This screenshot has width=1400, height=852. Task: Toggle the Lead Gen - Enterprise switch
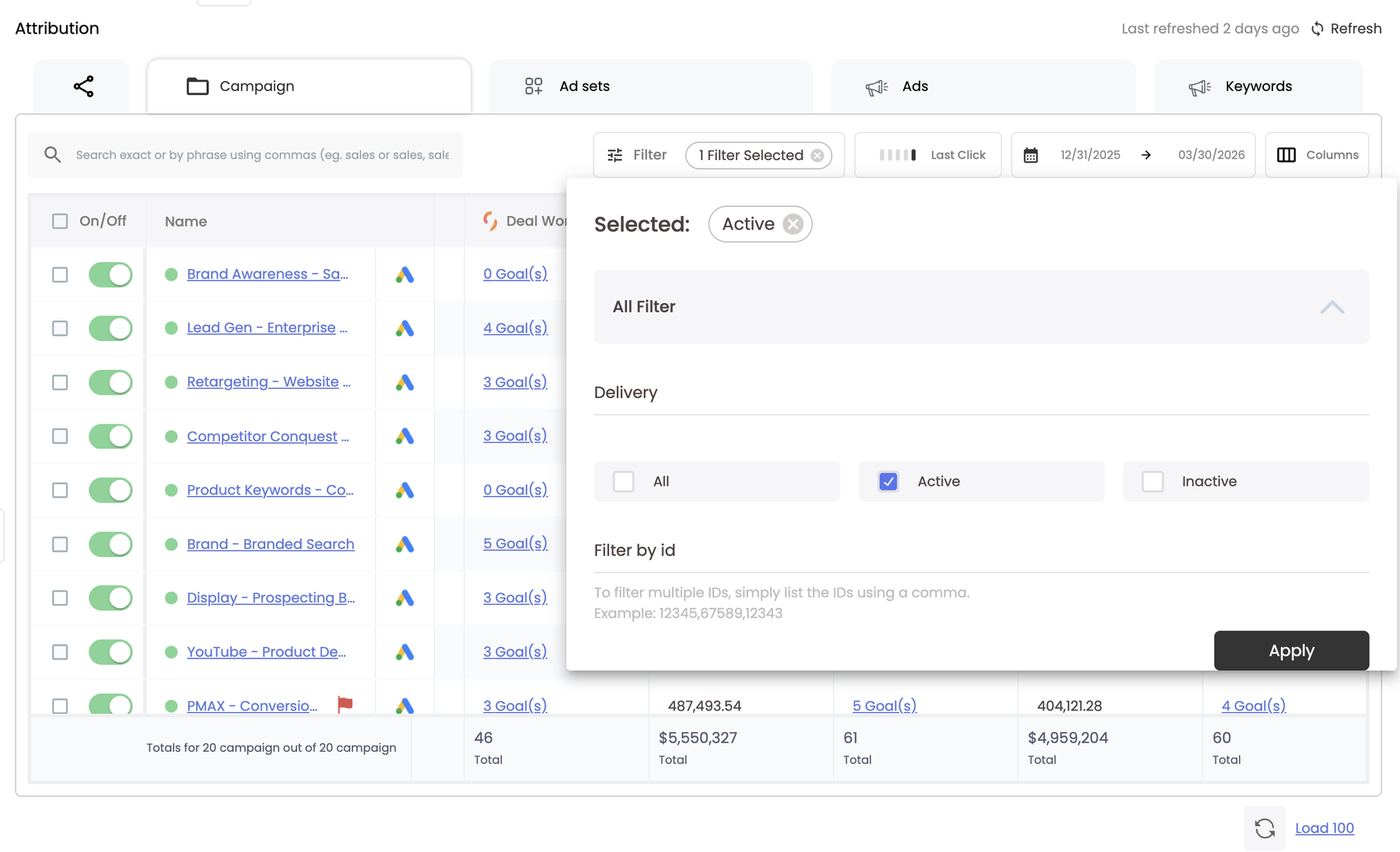110,328
